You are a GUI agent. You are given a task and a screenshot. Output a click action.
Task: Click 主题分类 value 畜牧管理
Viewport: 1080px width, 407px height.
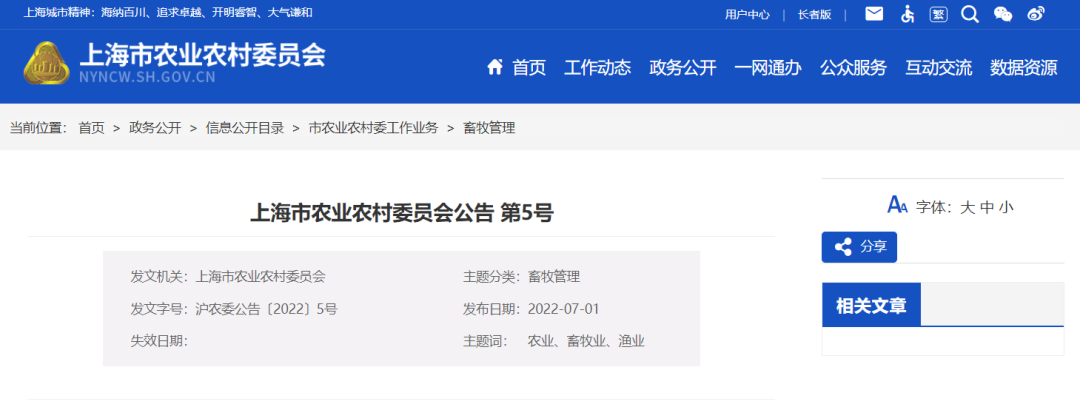click(x=554, y=277)
